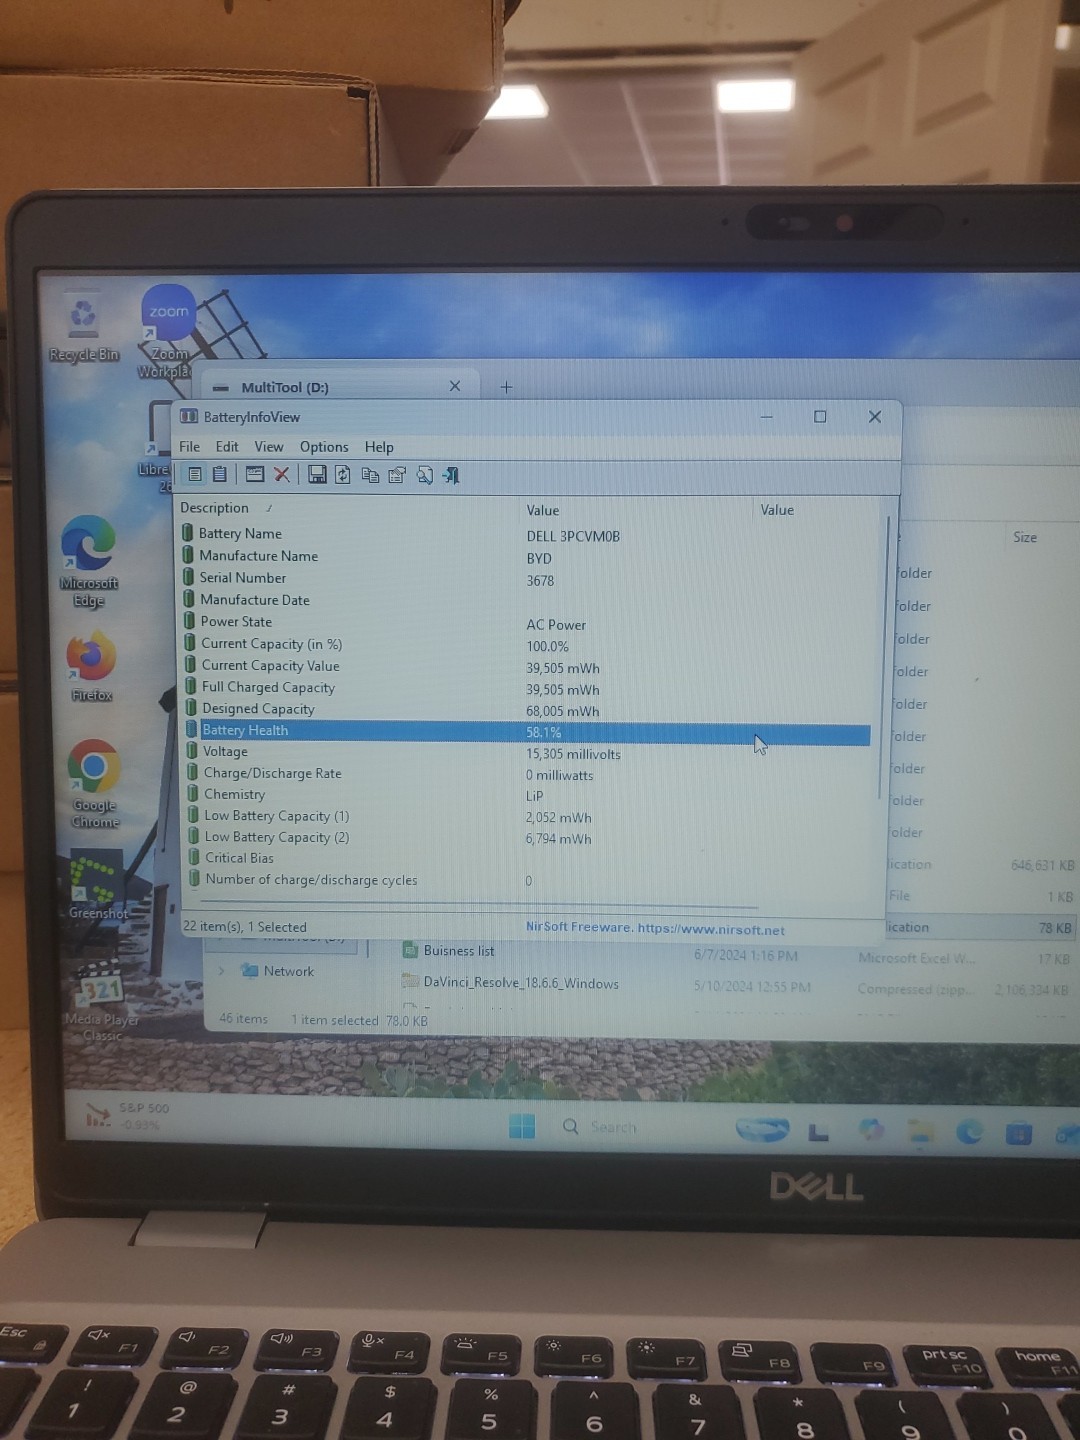Select the AC Power value
This screenshot has width=1080, height=1440.
(x=556, y=624)
